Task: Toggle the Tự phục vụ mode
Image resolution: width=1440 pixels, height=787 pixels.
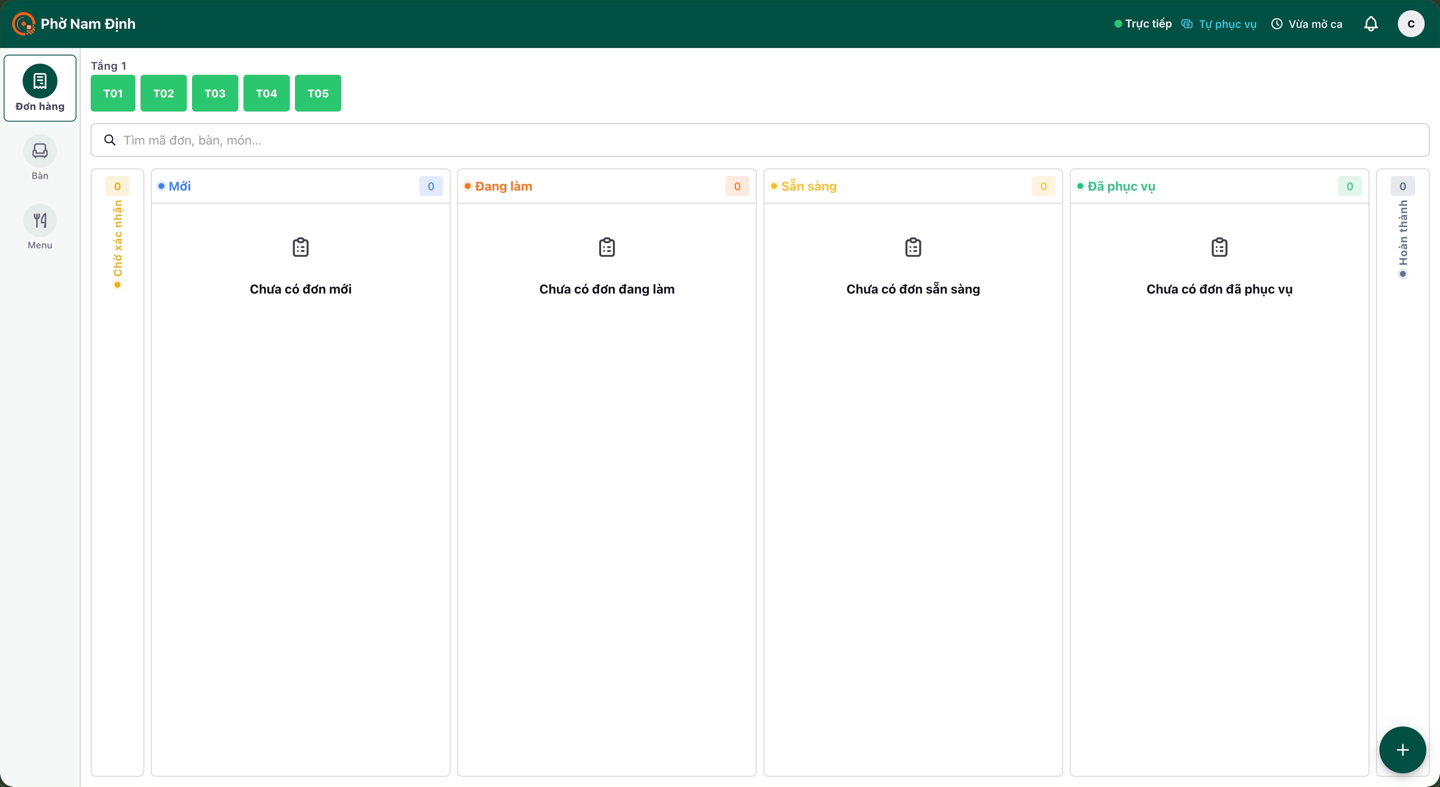Action: tap(1219, 24)
